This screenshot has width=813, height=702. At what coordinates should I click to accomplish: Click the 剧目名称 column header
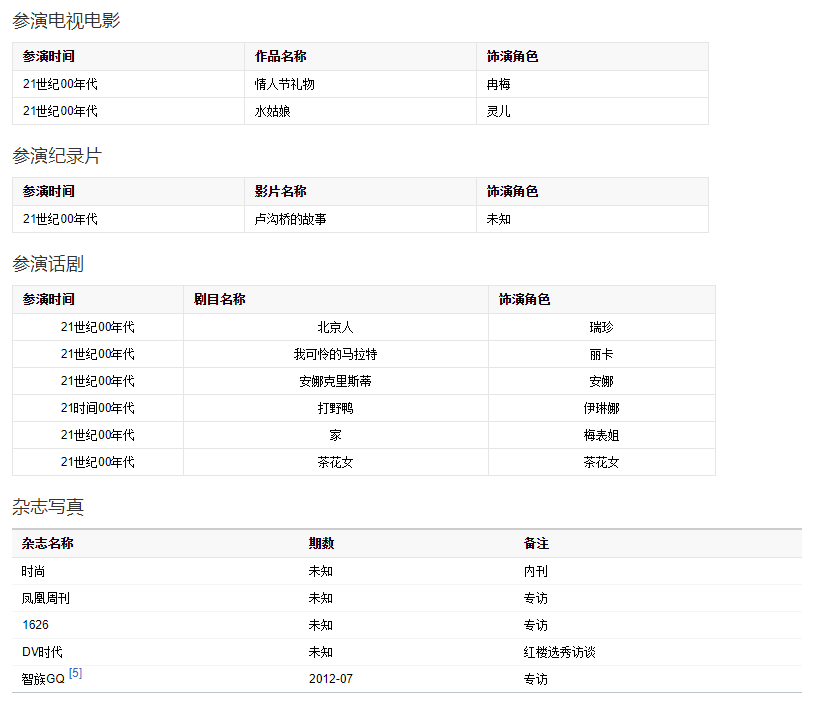tap(219, 299)
